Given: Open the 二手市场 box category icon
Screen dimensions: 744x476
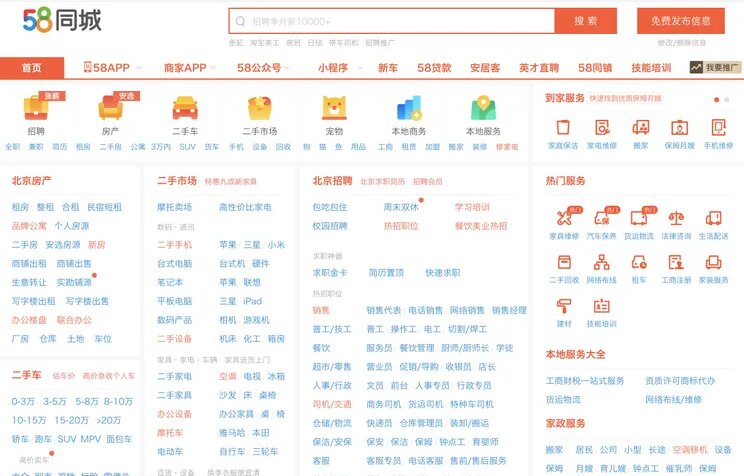Looking at the screenshot, I should [260, 108].
